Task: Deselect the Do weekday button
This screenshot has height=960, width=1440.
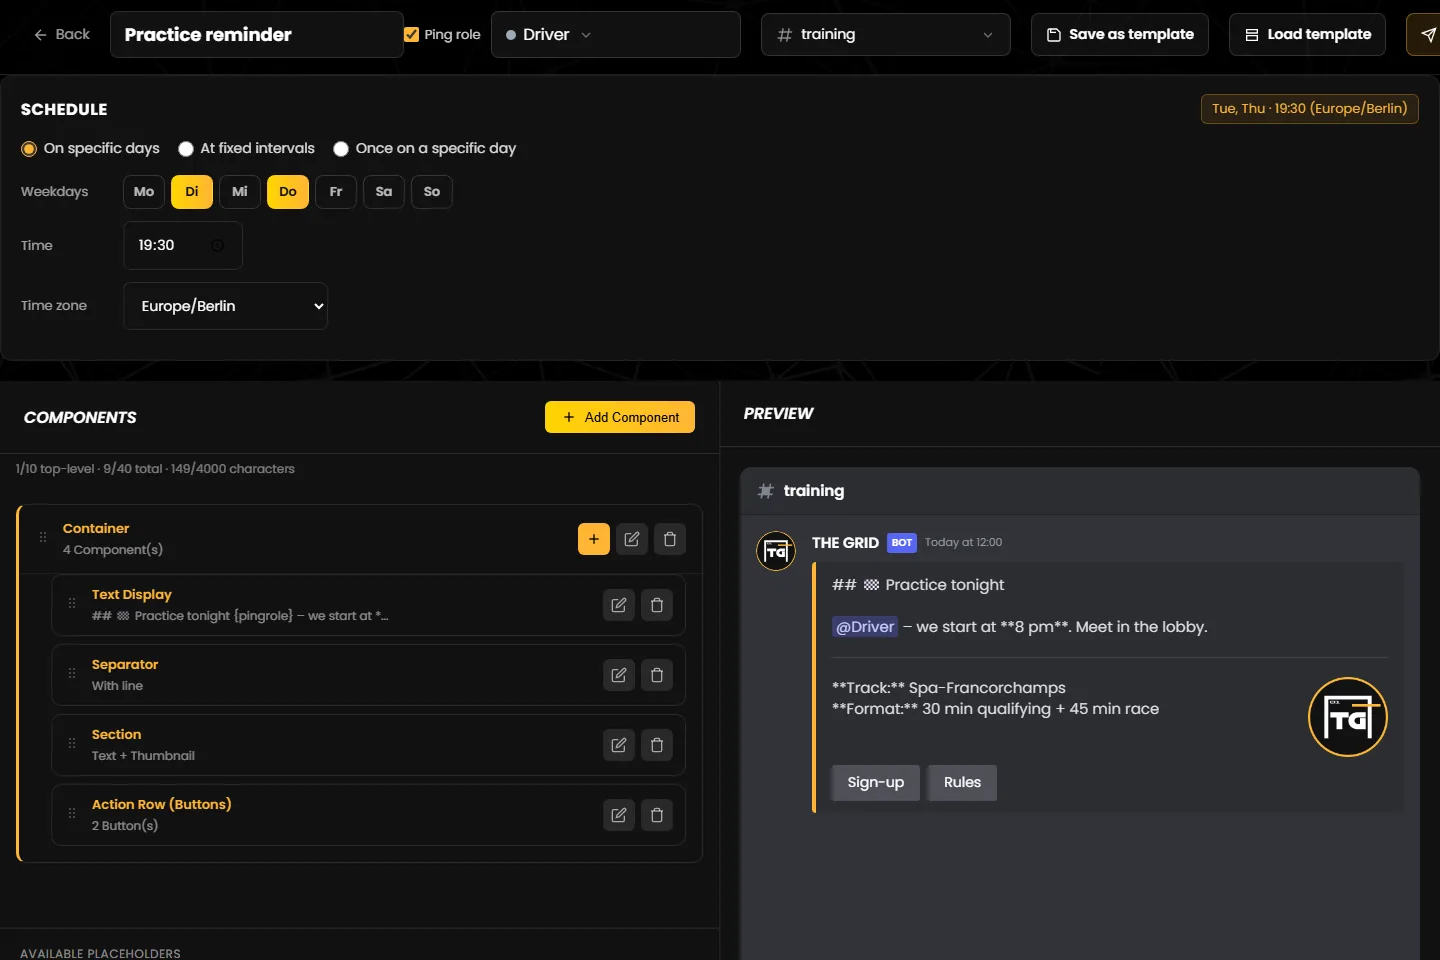Action: pos(288,192)
